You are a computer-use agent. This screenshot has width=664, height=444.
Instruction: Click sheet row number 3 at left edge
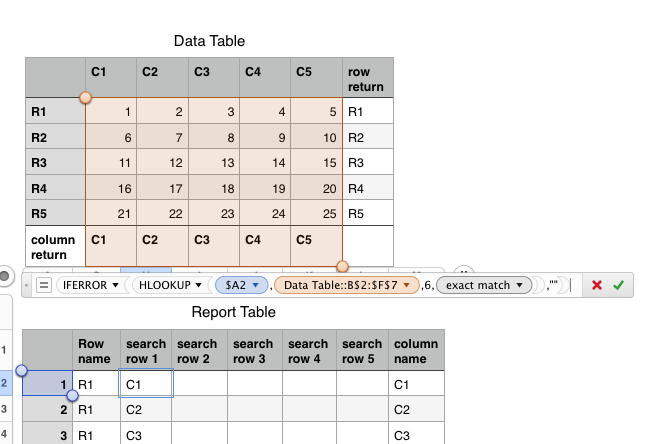point(4,409)
